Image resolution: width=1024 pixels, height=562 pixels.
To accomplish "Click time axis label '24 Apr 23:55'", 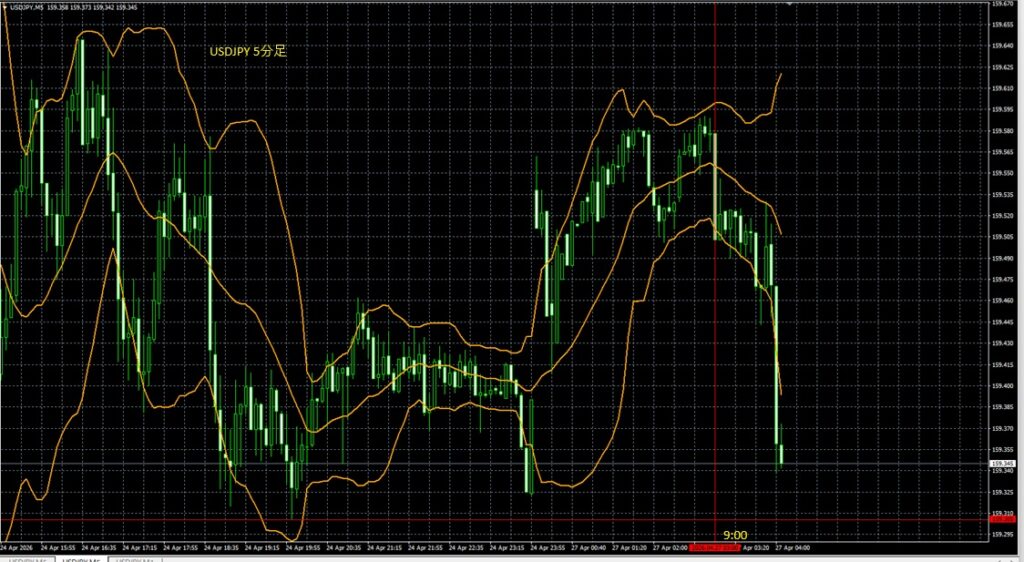I will (x=549, y=548).
